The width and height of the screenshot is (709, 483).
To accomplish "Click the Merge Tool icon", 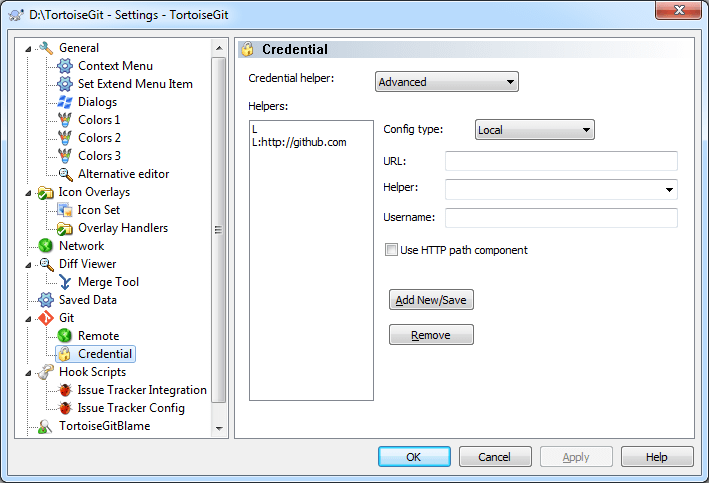I will pos(65,282).
